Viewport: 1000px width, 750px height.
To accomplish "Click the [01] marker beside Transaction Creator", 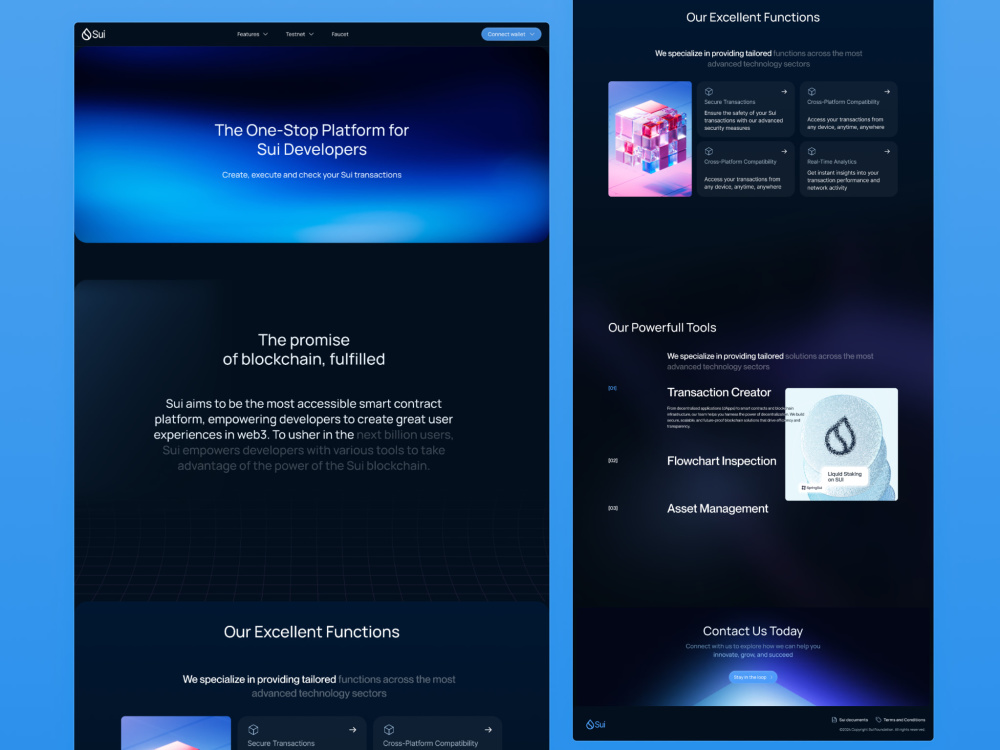I will (612, 388).
